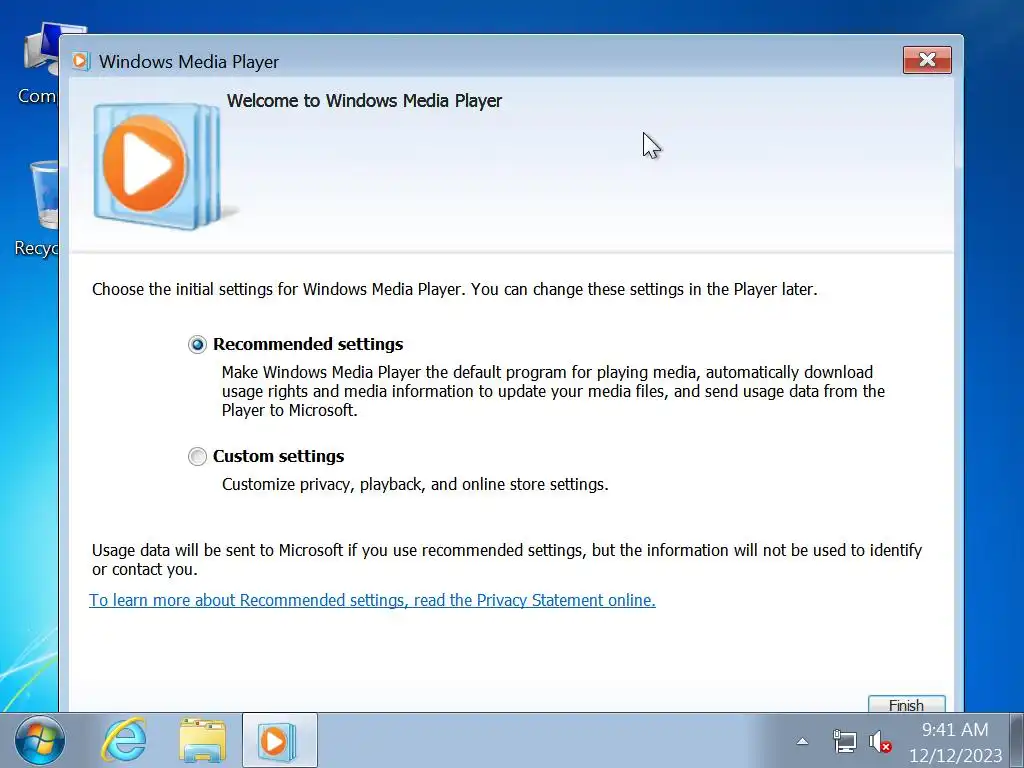Open the Privacy Statement online link
This screenshot has height=768, width=1024.
point(372,600)
